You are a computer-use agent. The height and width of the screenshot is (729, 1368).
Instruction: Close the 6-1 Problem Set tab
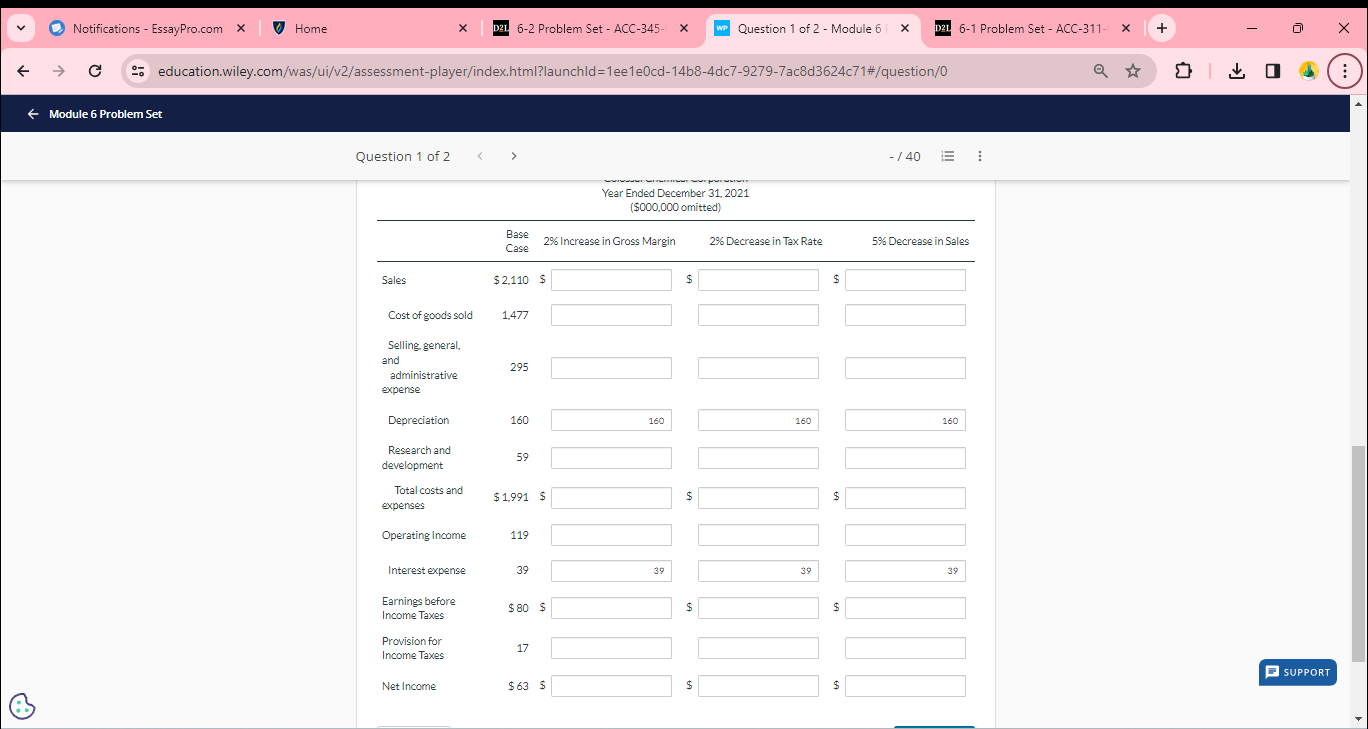coord(1125,28)
